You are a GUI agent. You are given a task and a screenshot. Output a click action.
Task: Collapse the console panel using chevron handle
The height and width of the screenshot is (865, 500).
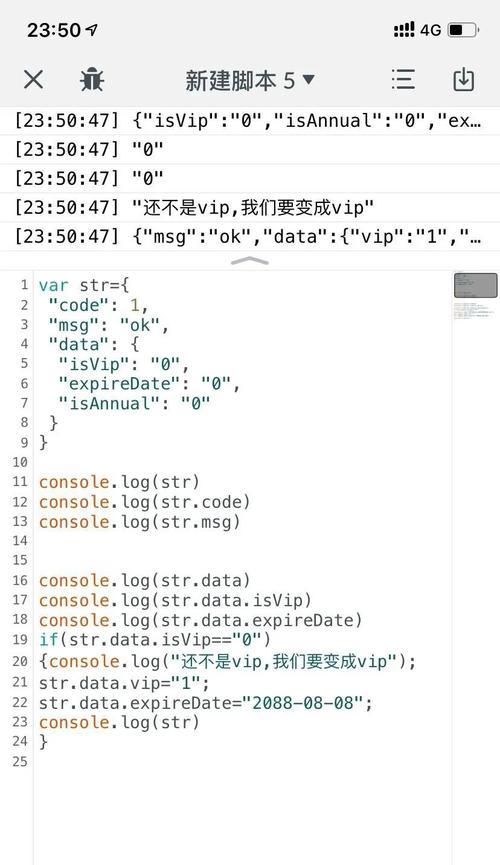[x=249, y=261]
